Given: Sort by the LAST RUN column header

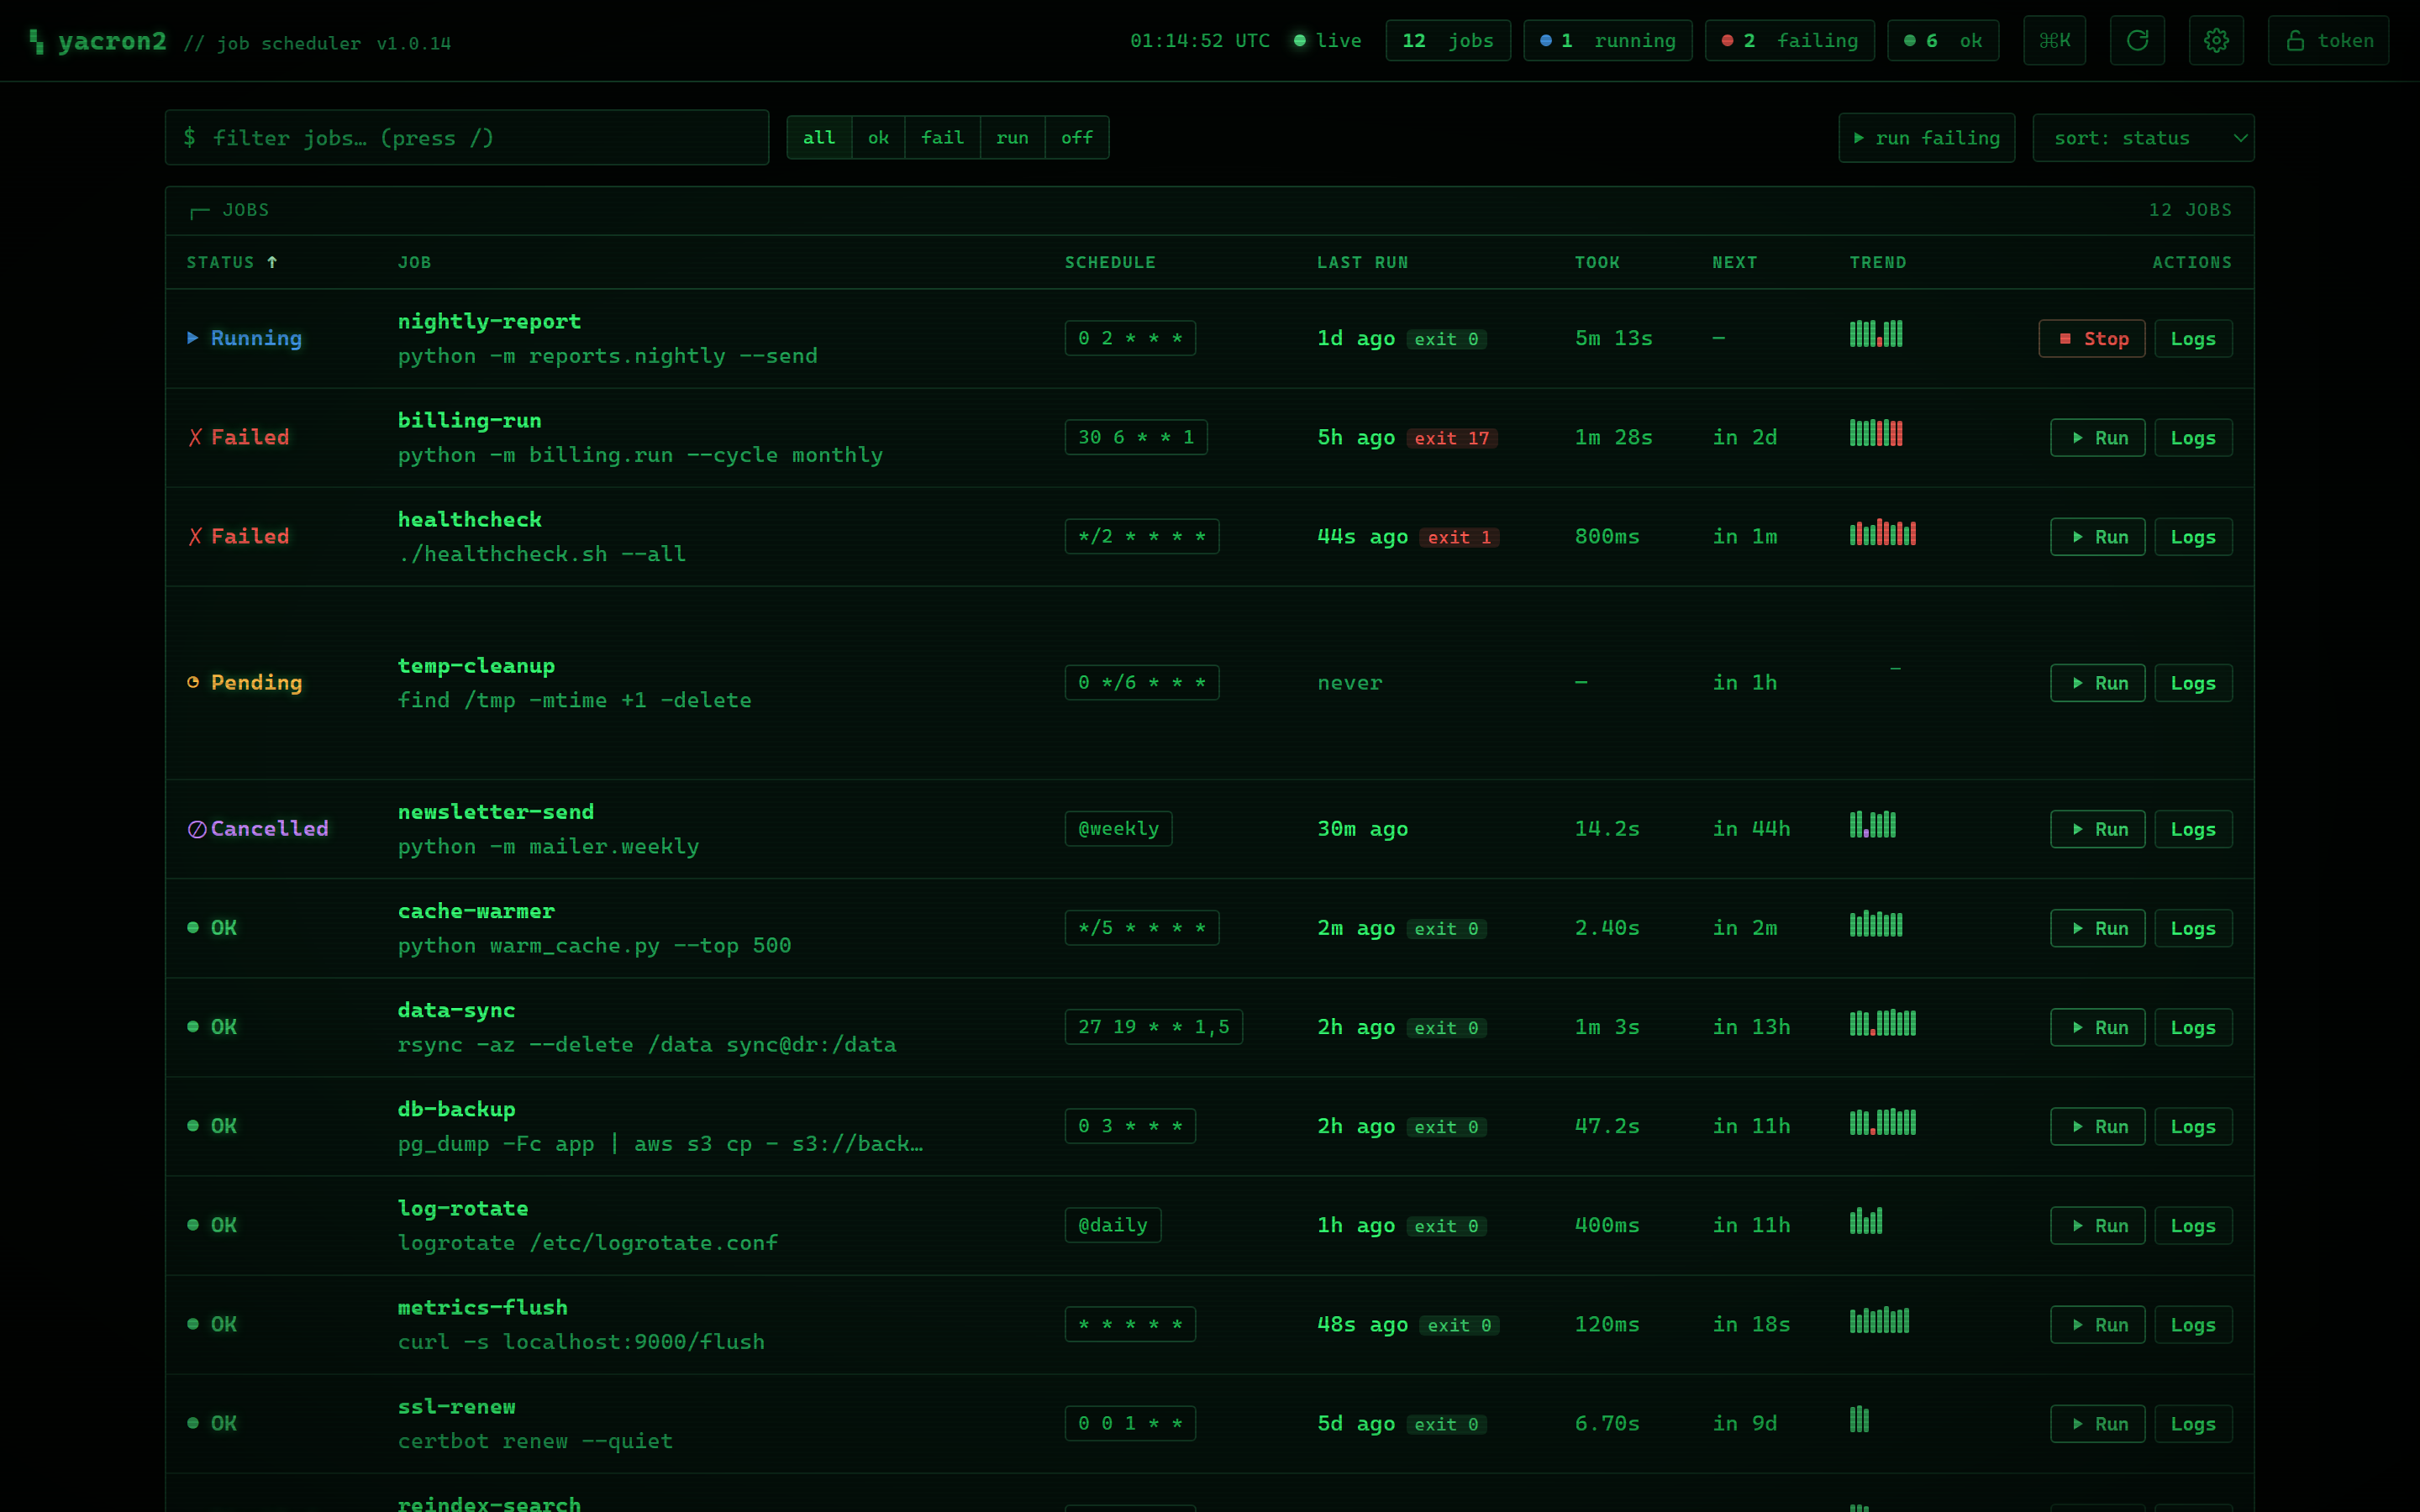Looking at the screenshot, I should coord(1362,262).
